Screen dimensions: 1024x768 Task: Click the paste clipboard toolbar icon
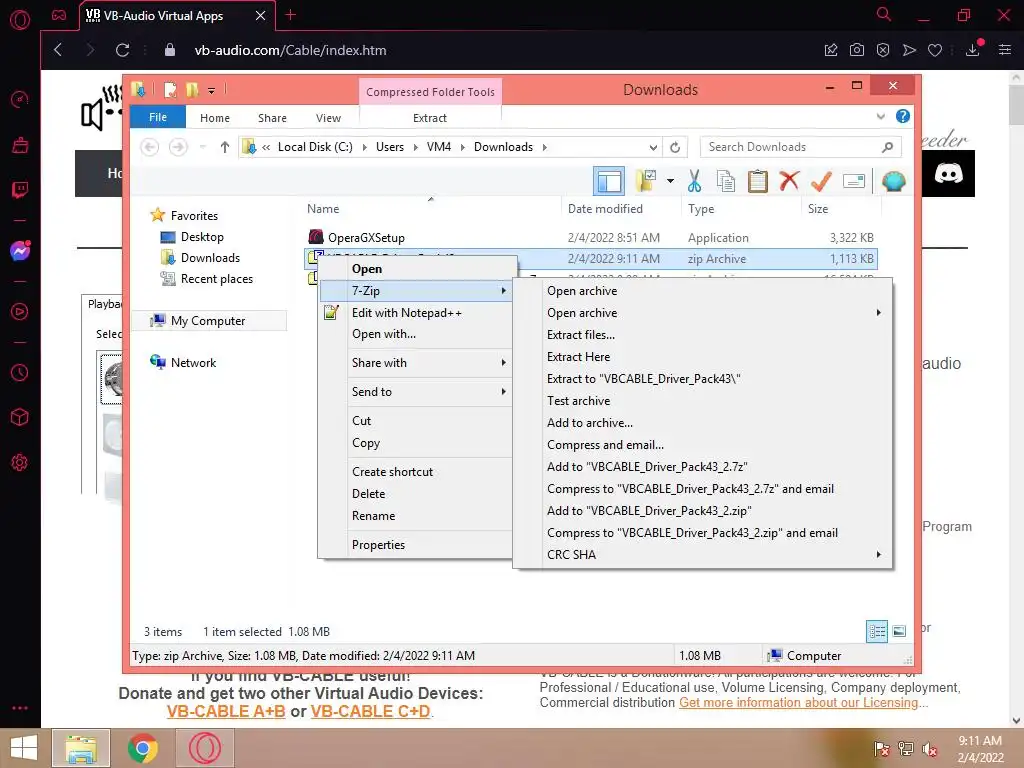click(758, 181)
